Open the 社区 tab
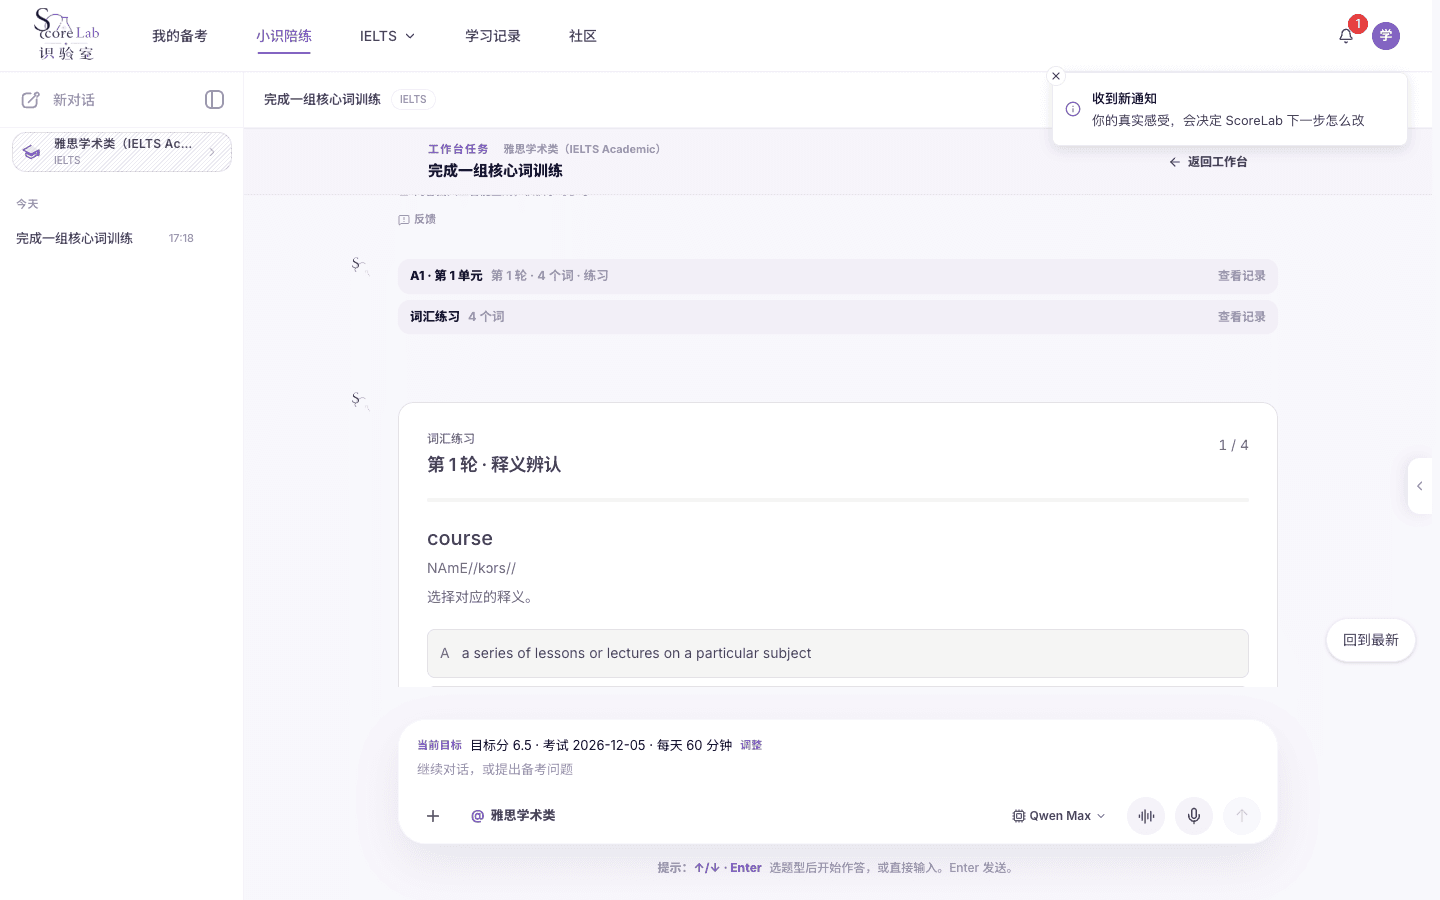1440x900 pixels. coord(583,36)
